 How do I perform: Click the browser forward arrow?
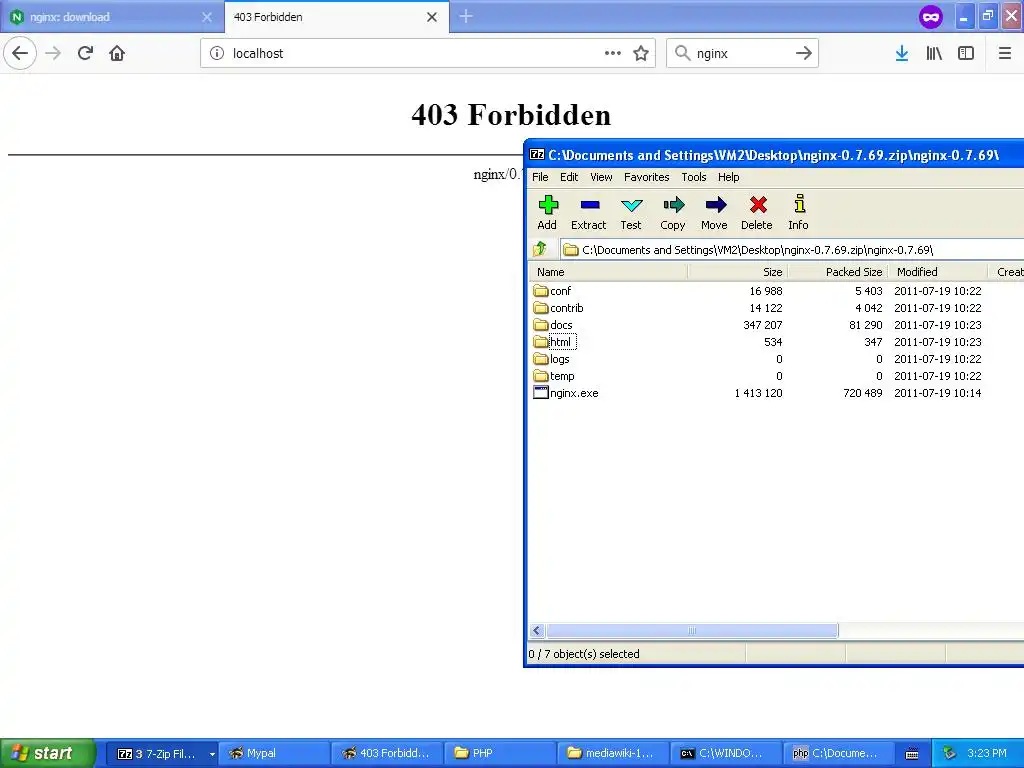tap(54, 54)
